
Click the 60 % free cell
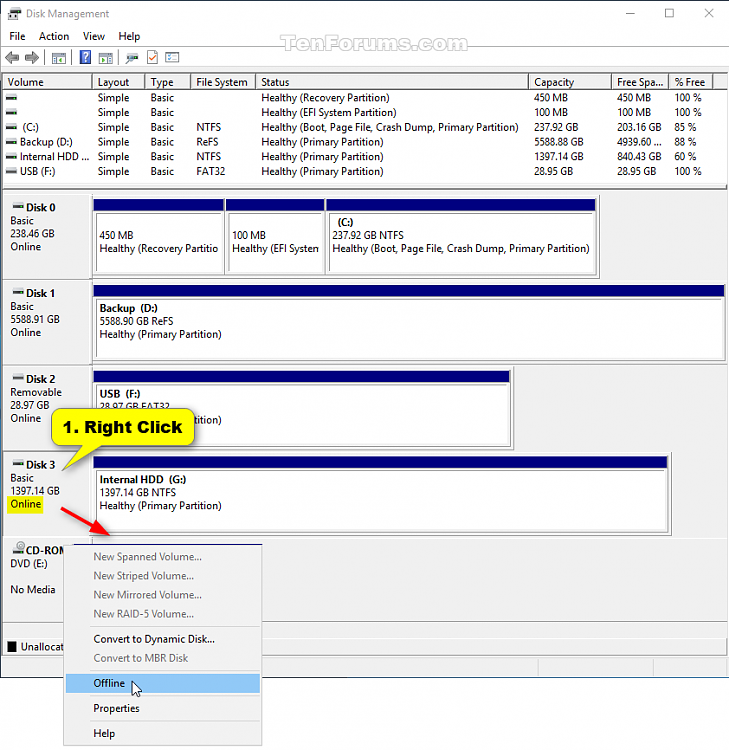click(x=685, y=156)
